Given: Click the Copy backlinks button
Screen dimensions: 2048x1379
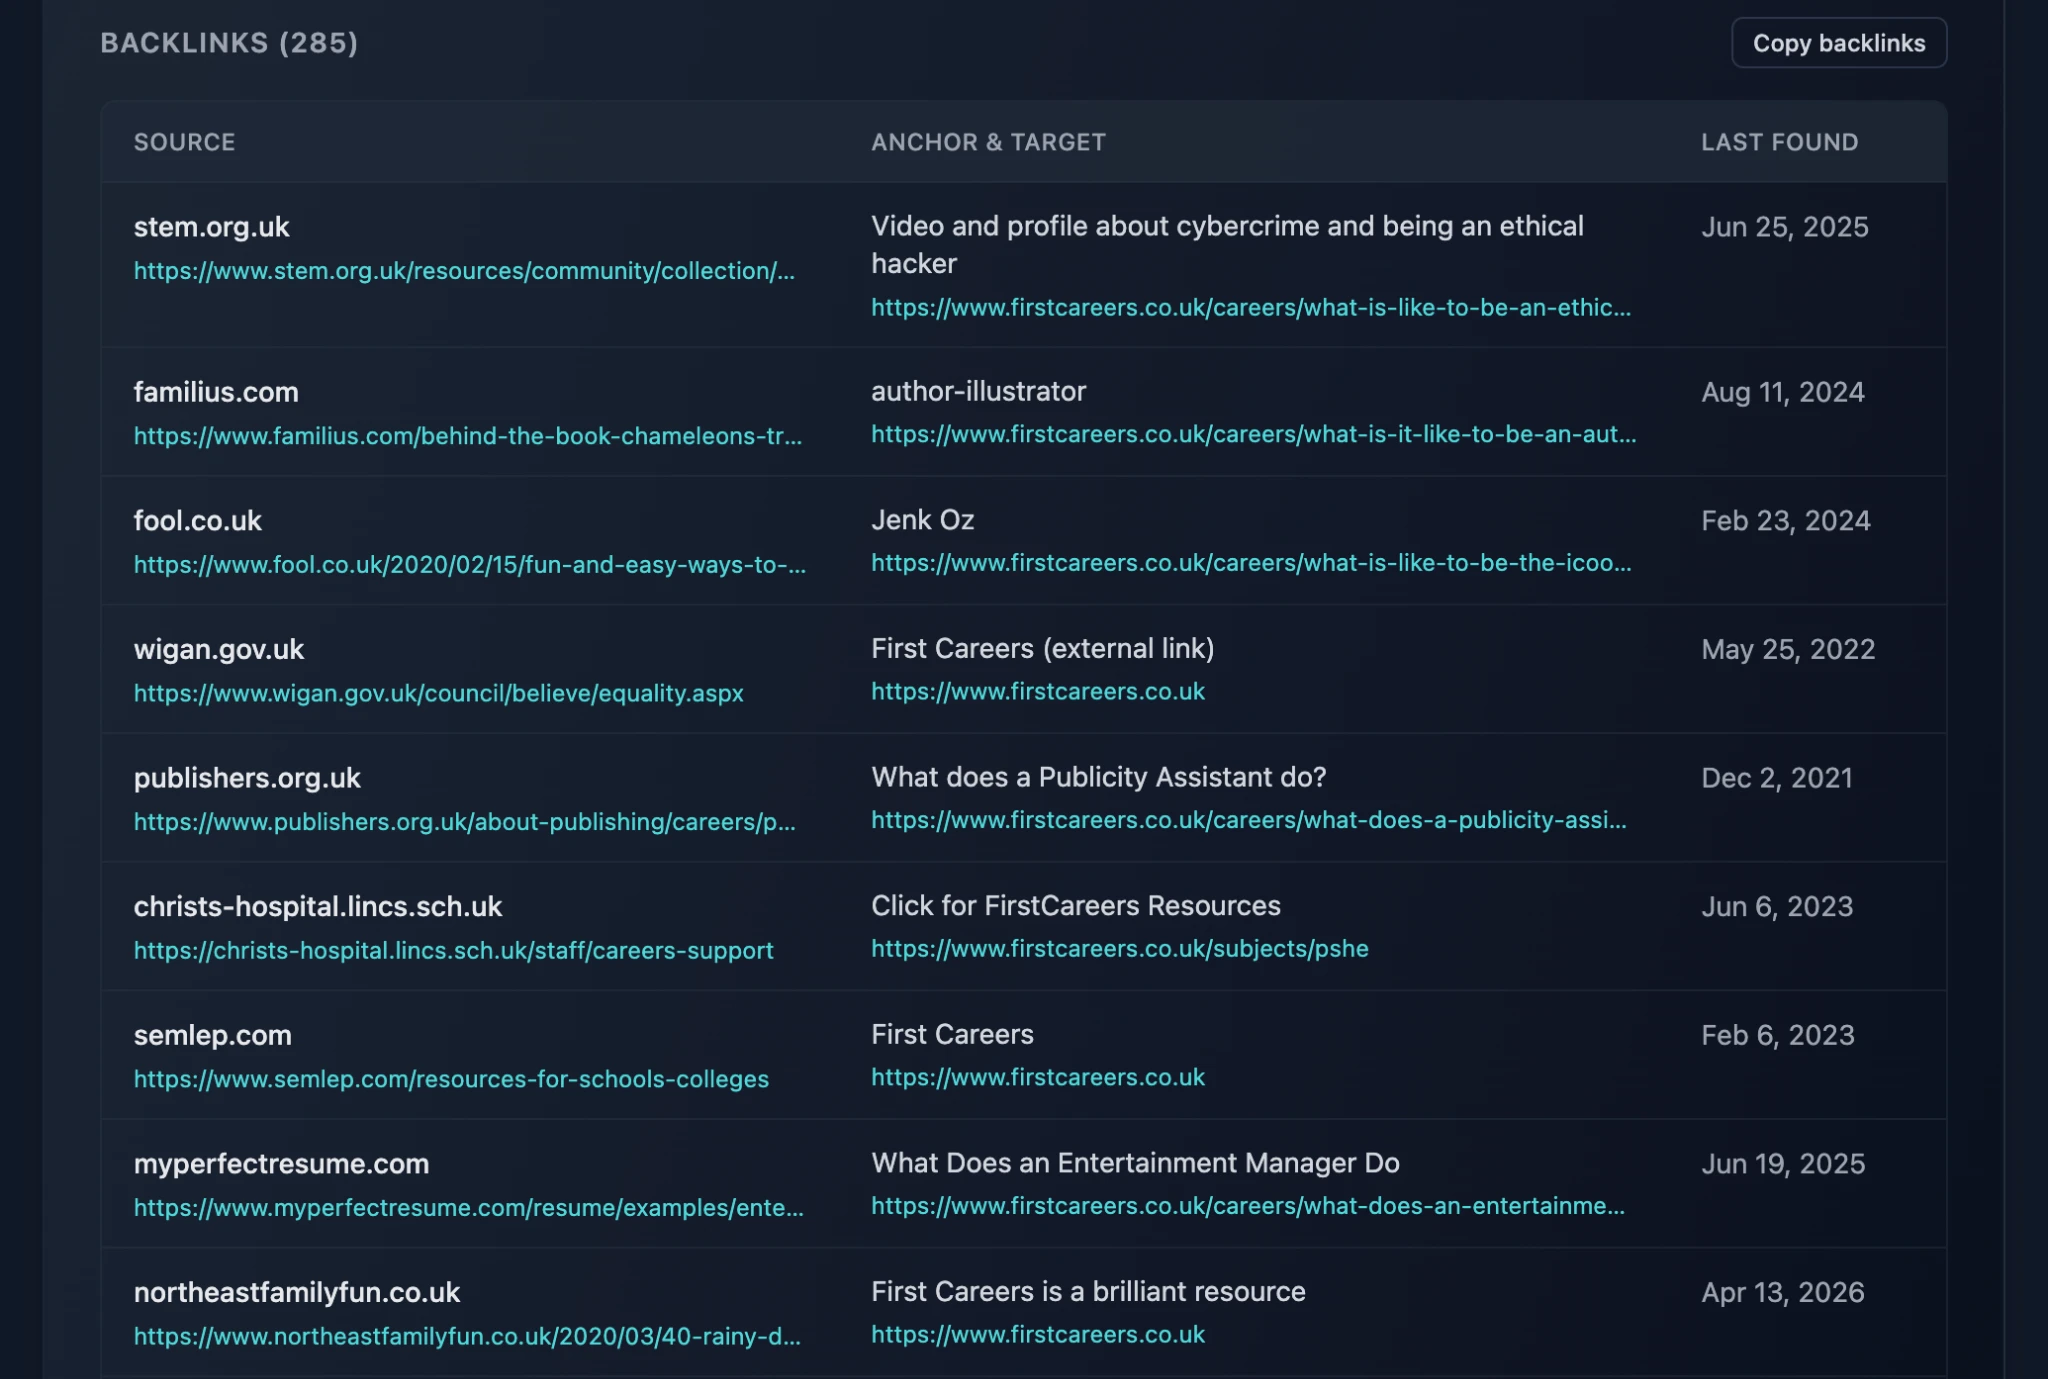Looking at the screenshot, I should 1838,43.
